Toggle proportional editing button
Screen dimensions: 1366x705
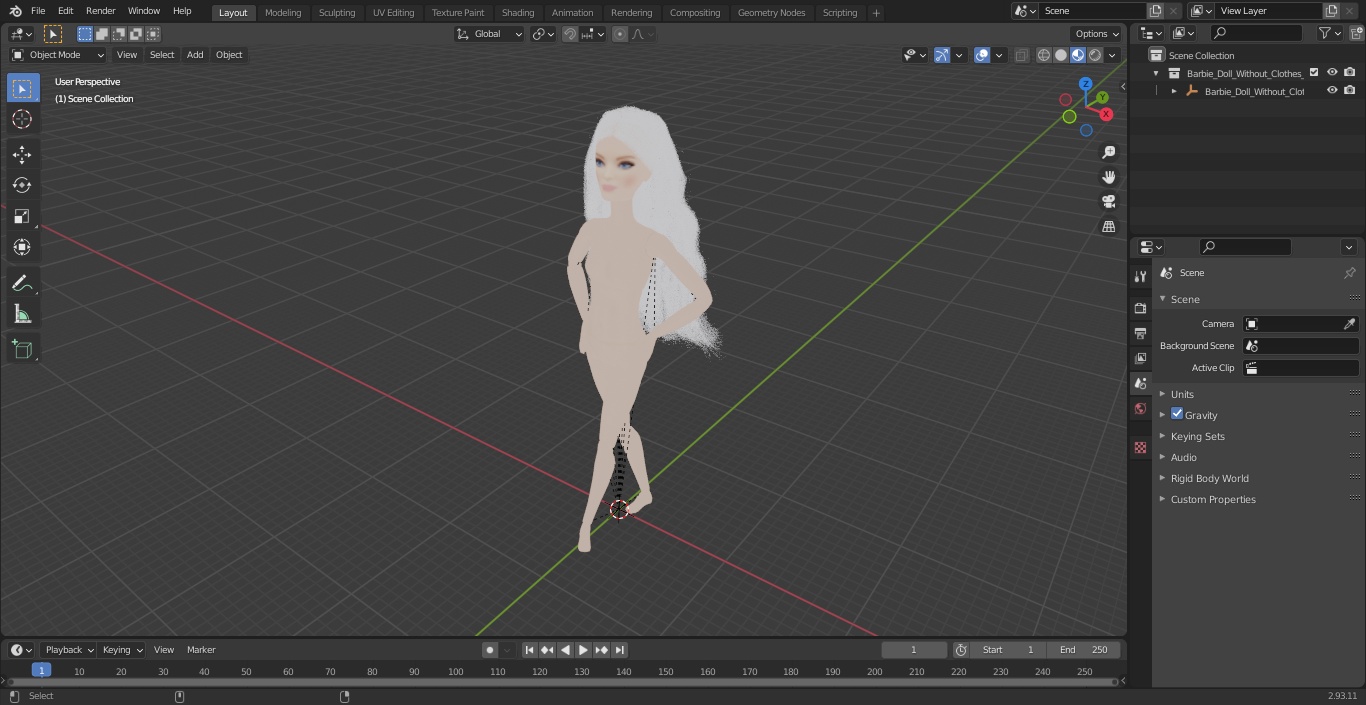pyautogui.click(x=620, y=34)
